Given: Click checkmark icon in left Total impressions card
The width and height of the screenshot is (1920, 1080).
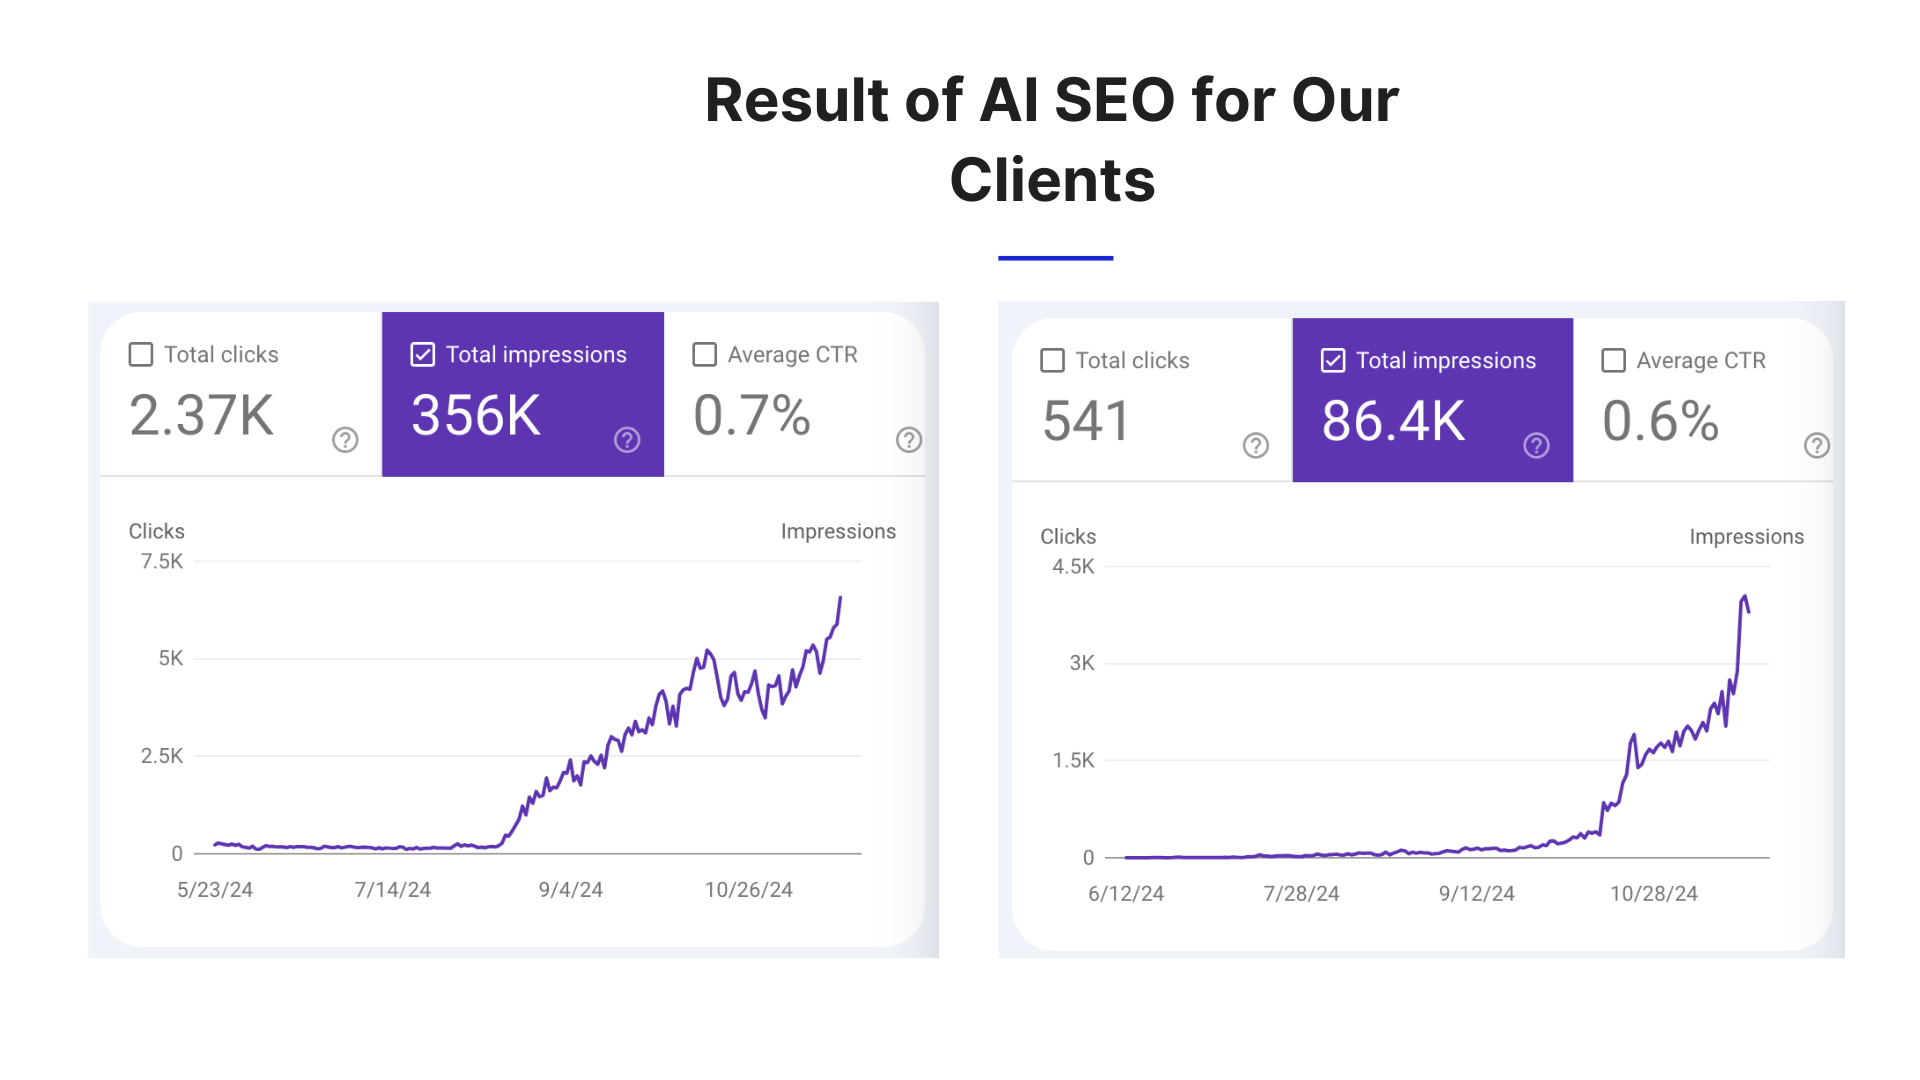Looking at the screenshot, I should click(423, 354).
